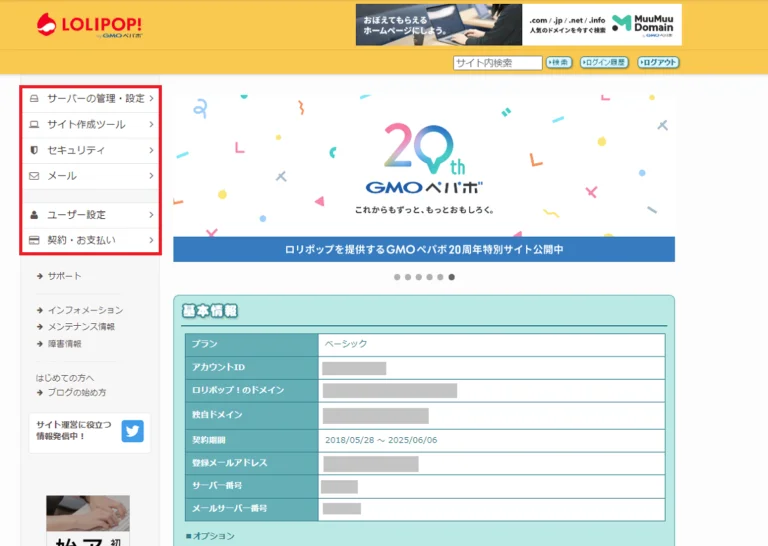Expand the サーバーの管理・設定 chevron
Viewport: 768px width, 546px height.
pyautogui.click(x=151, y=98)
